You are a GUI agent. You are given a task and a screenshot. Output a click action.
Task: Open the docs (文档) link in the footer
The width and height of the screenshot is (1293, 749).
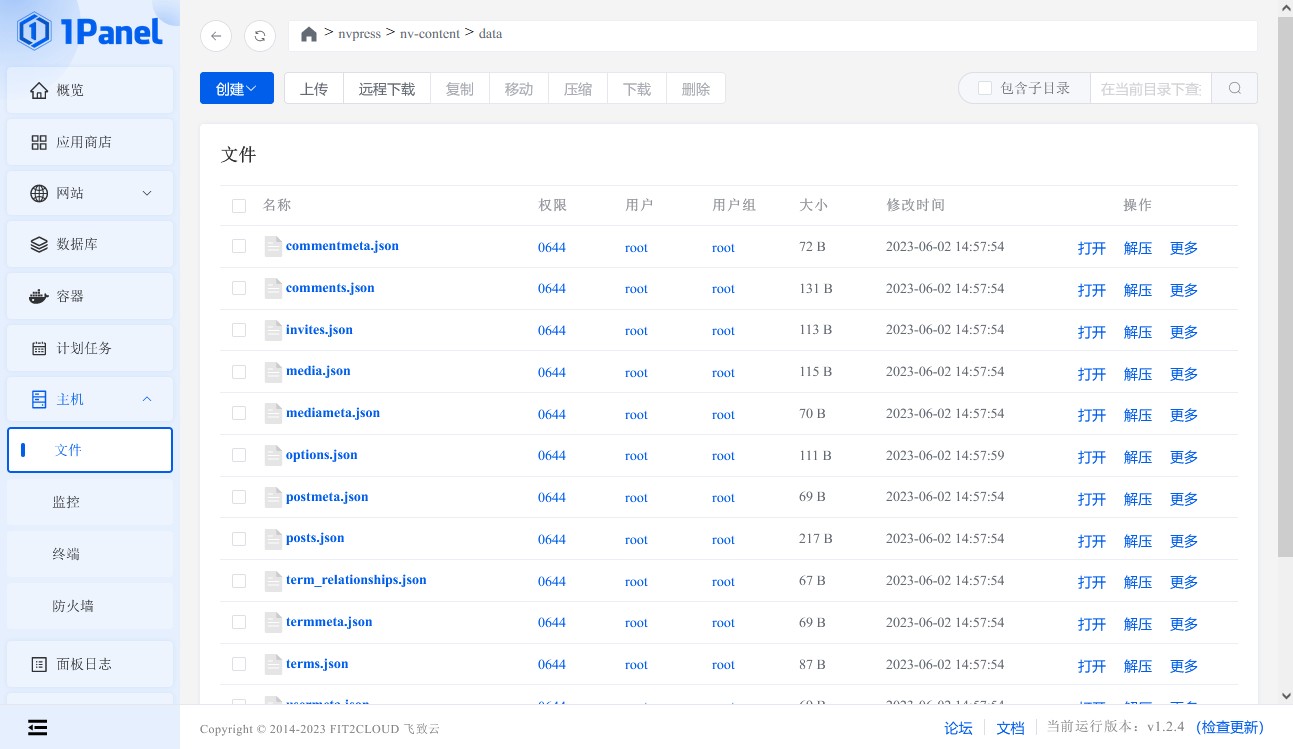click(x=1011, y=728)
